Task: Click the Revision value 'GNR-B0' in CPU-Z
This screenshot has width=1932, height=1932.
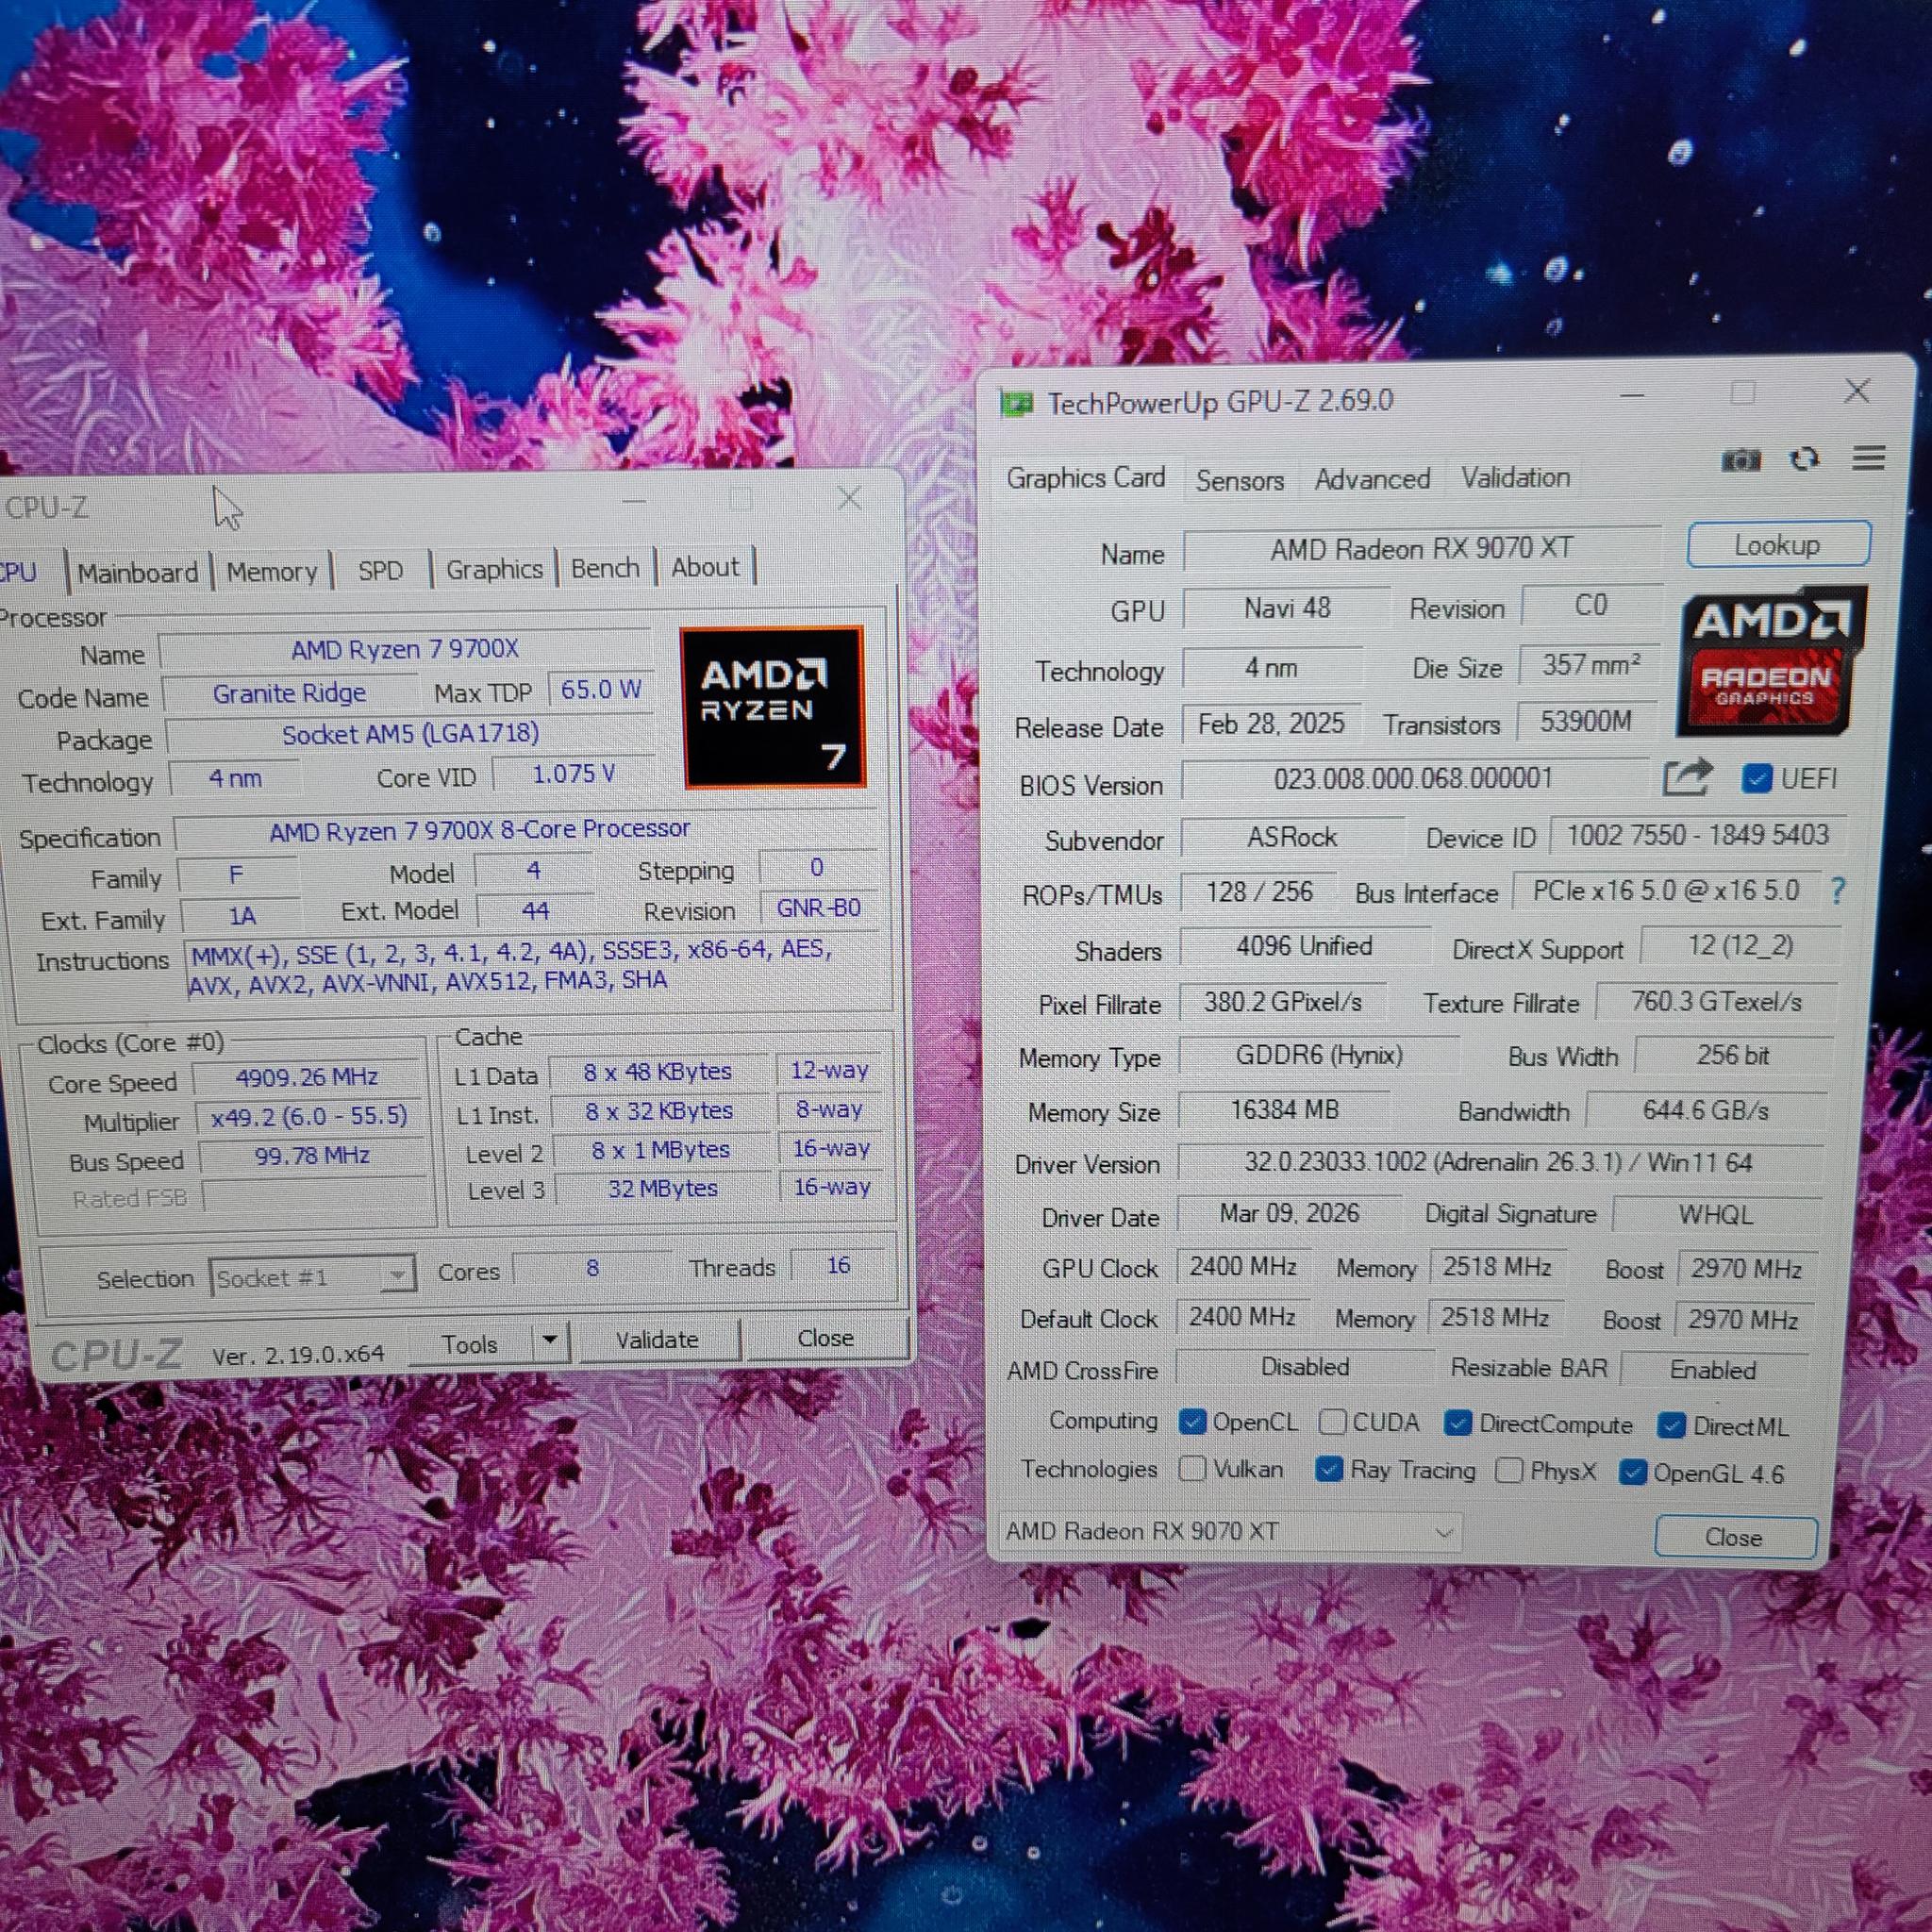Action: 818,908
